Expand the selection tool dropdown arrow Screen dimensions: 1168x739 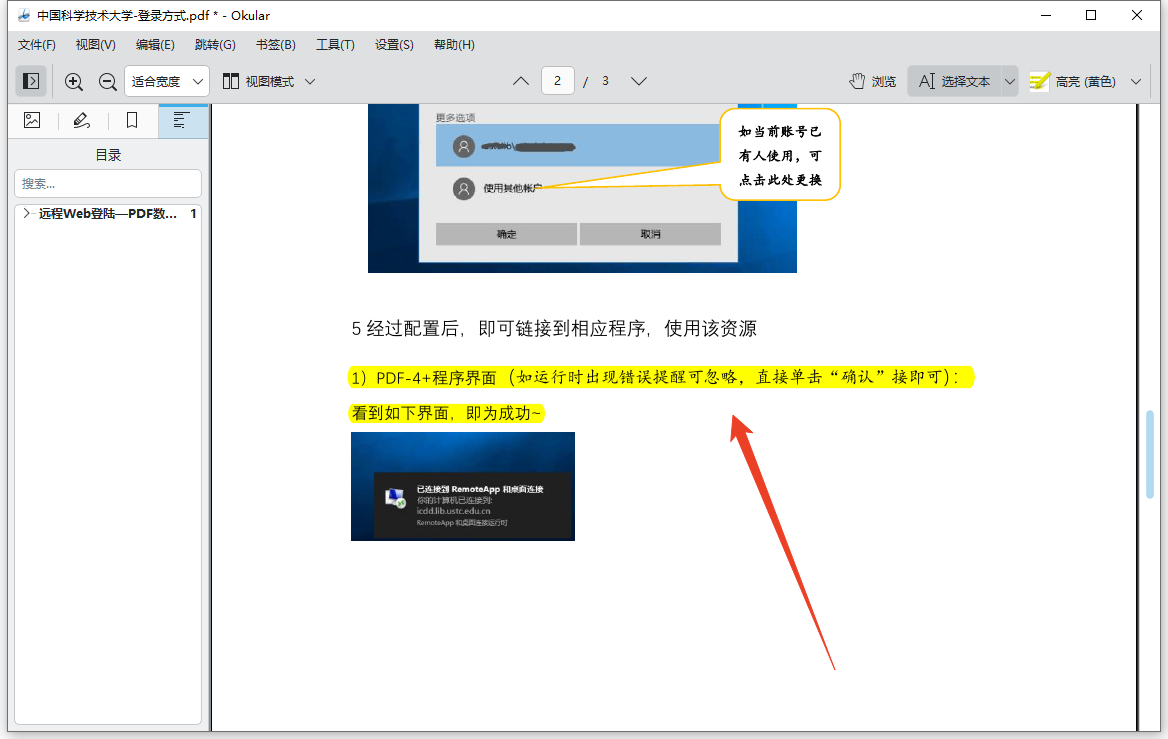(1010, 81)
